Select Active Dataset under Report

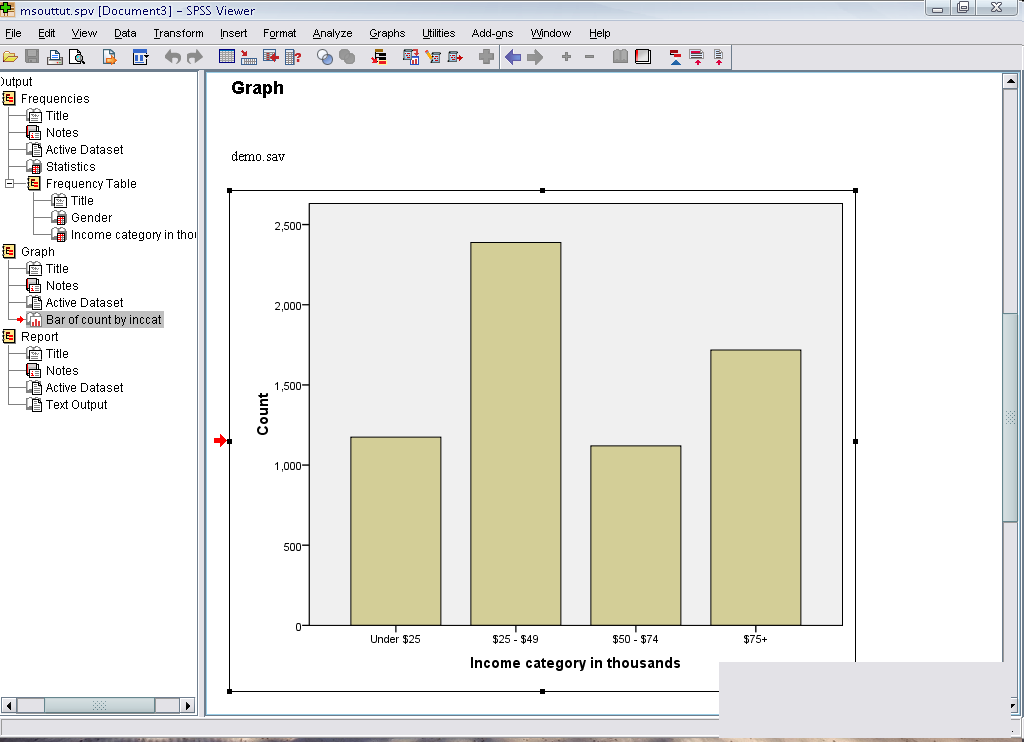coord(84,387)
